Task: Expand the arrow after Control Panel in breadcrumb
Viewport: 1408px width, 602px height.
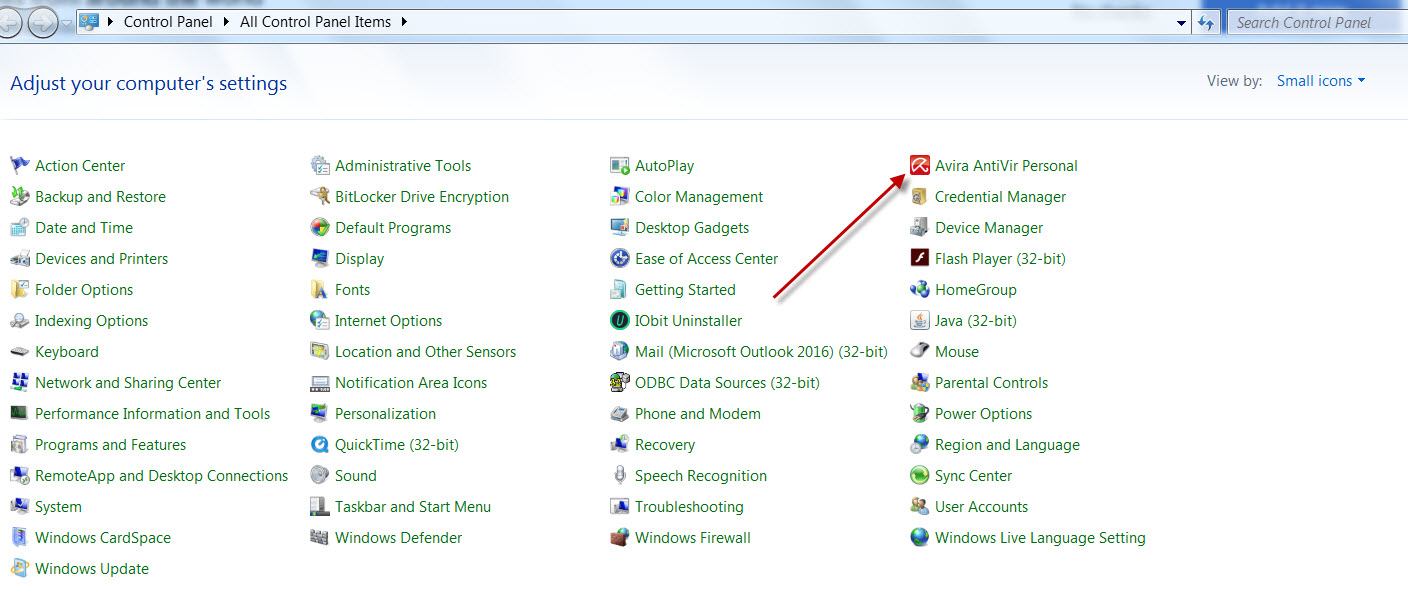Action: click(226, 22)
